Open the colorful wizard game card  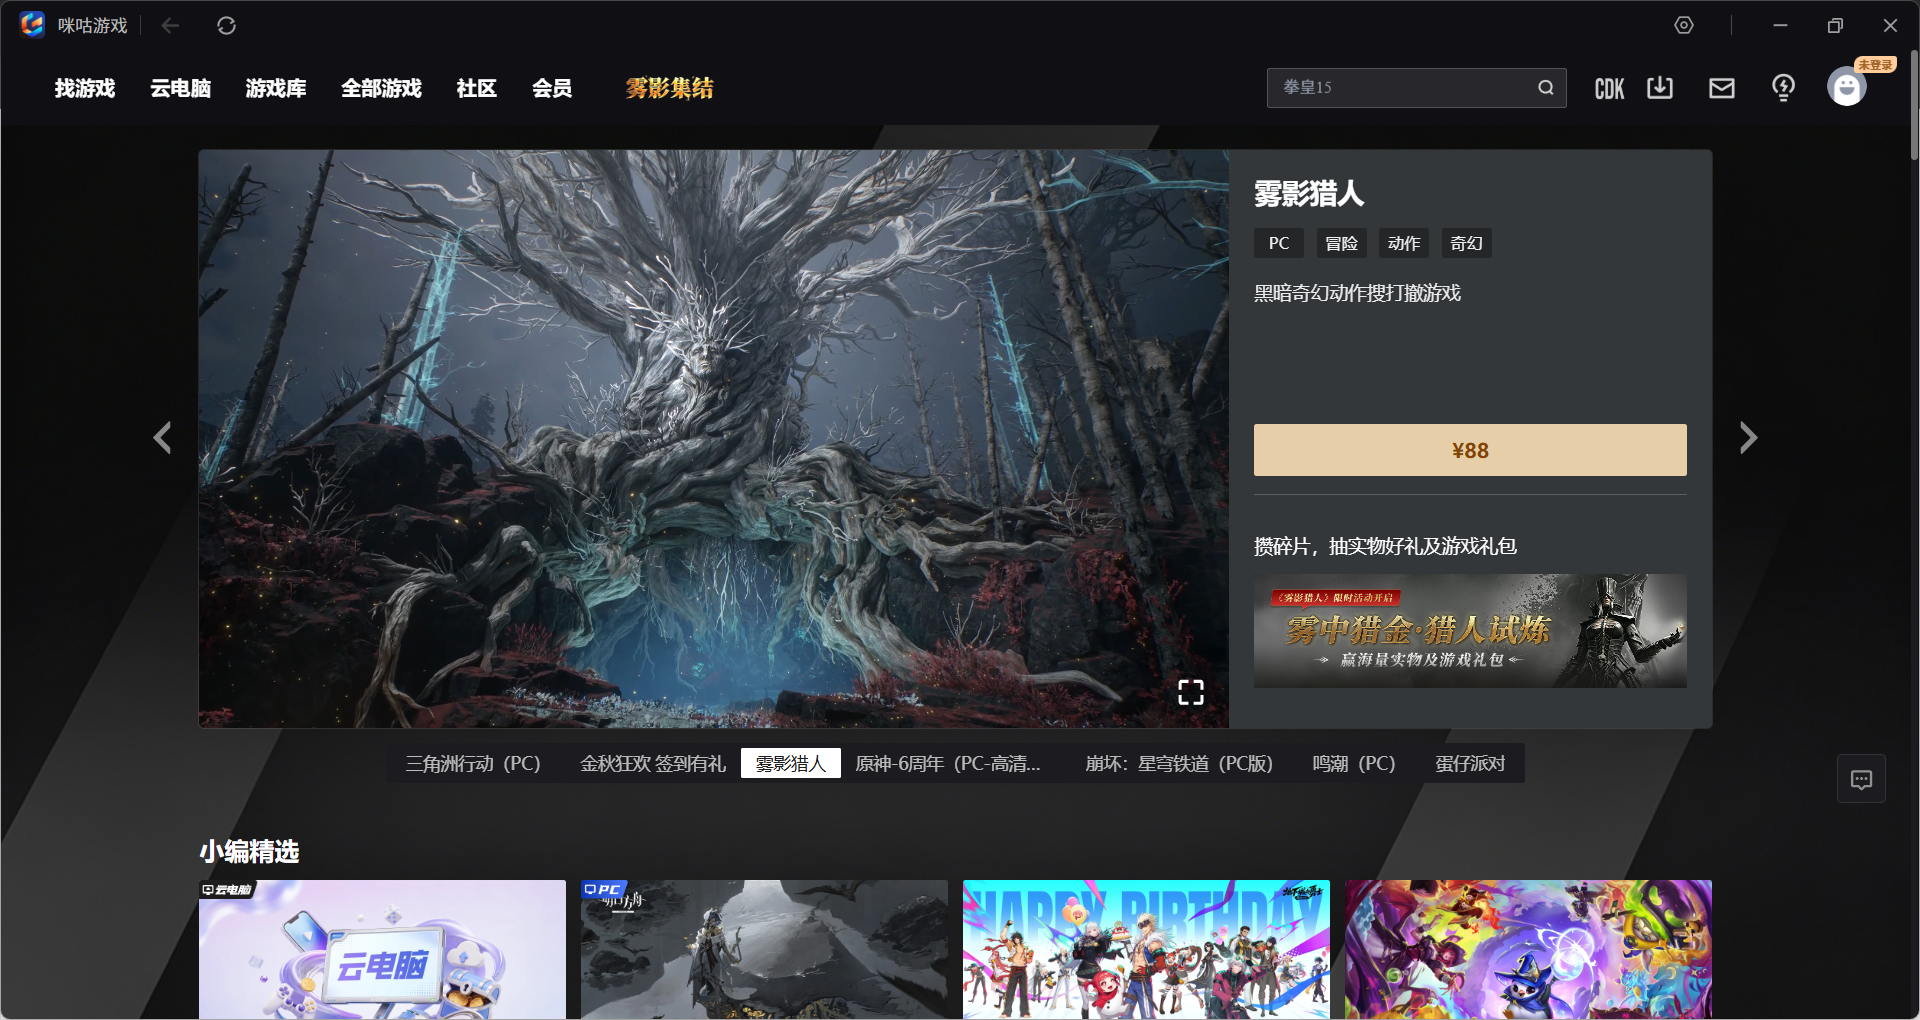click(1528, 950)
